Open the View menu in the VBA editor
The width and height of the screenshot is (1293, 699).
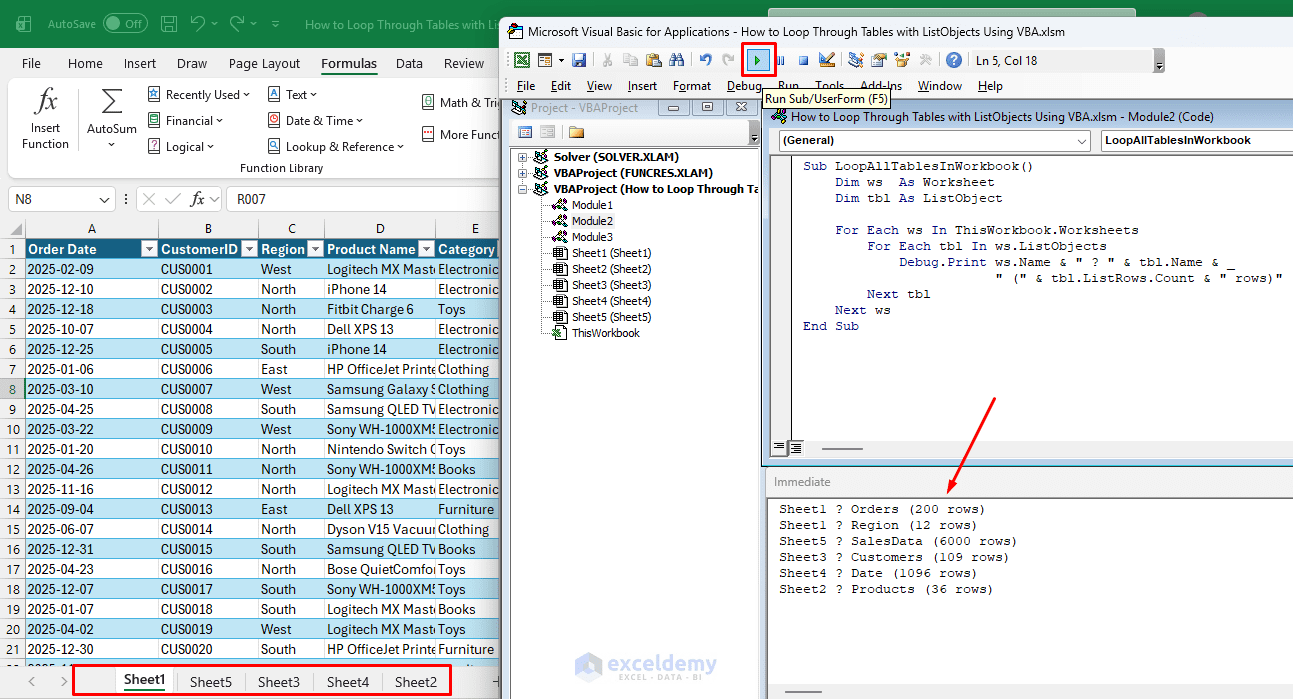(600, 86)
